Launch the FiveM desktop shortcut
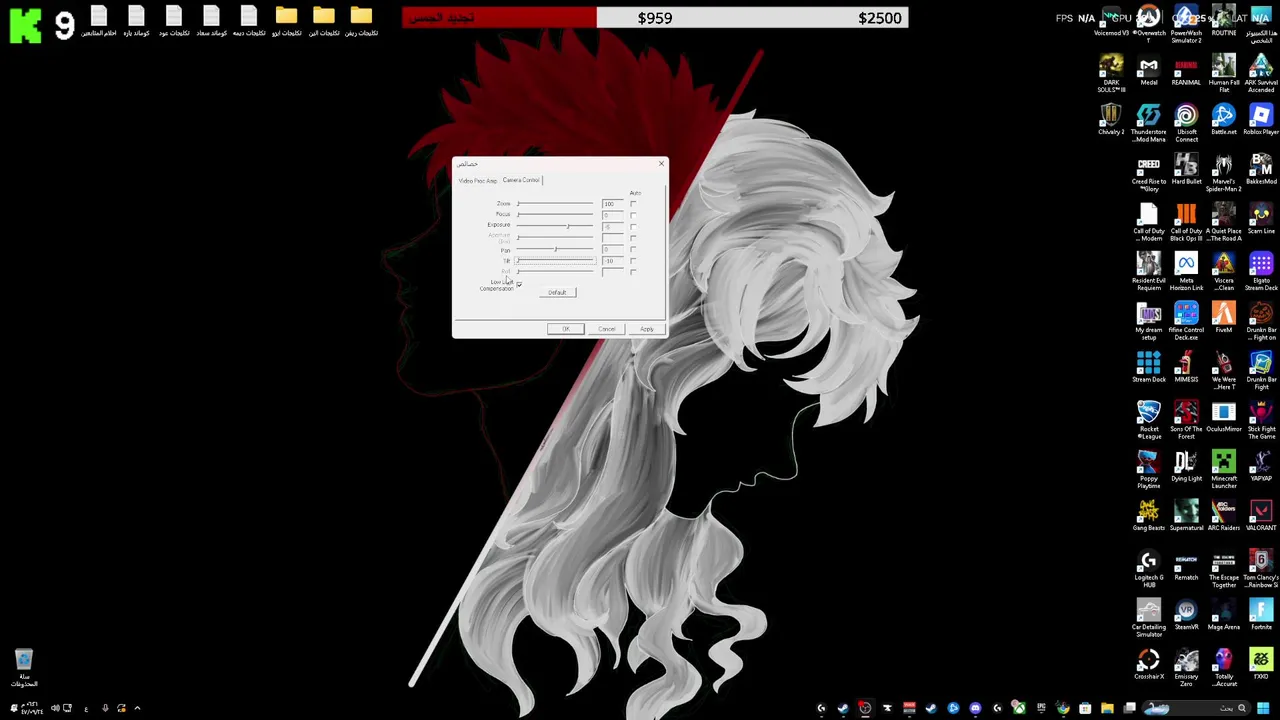 1223,318
